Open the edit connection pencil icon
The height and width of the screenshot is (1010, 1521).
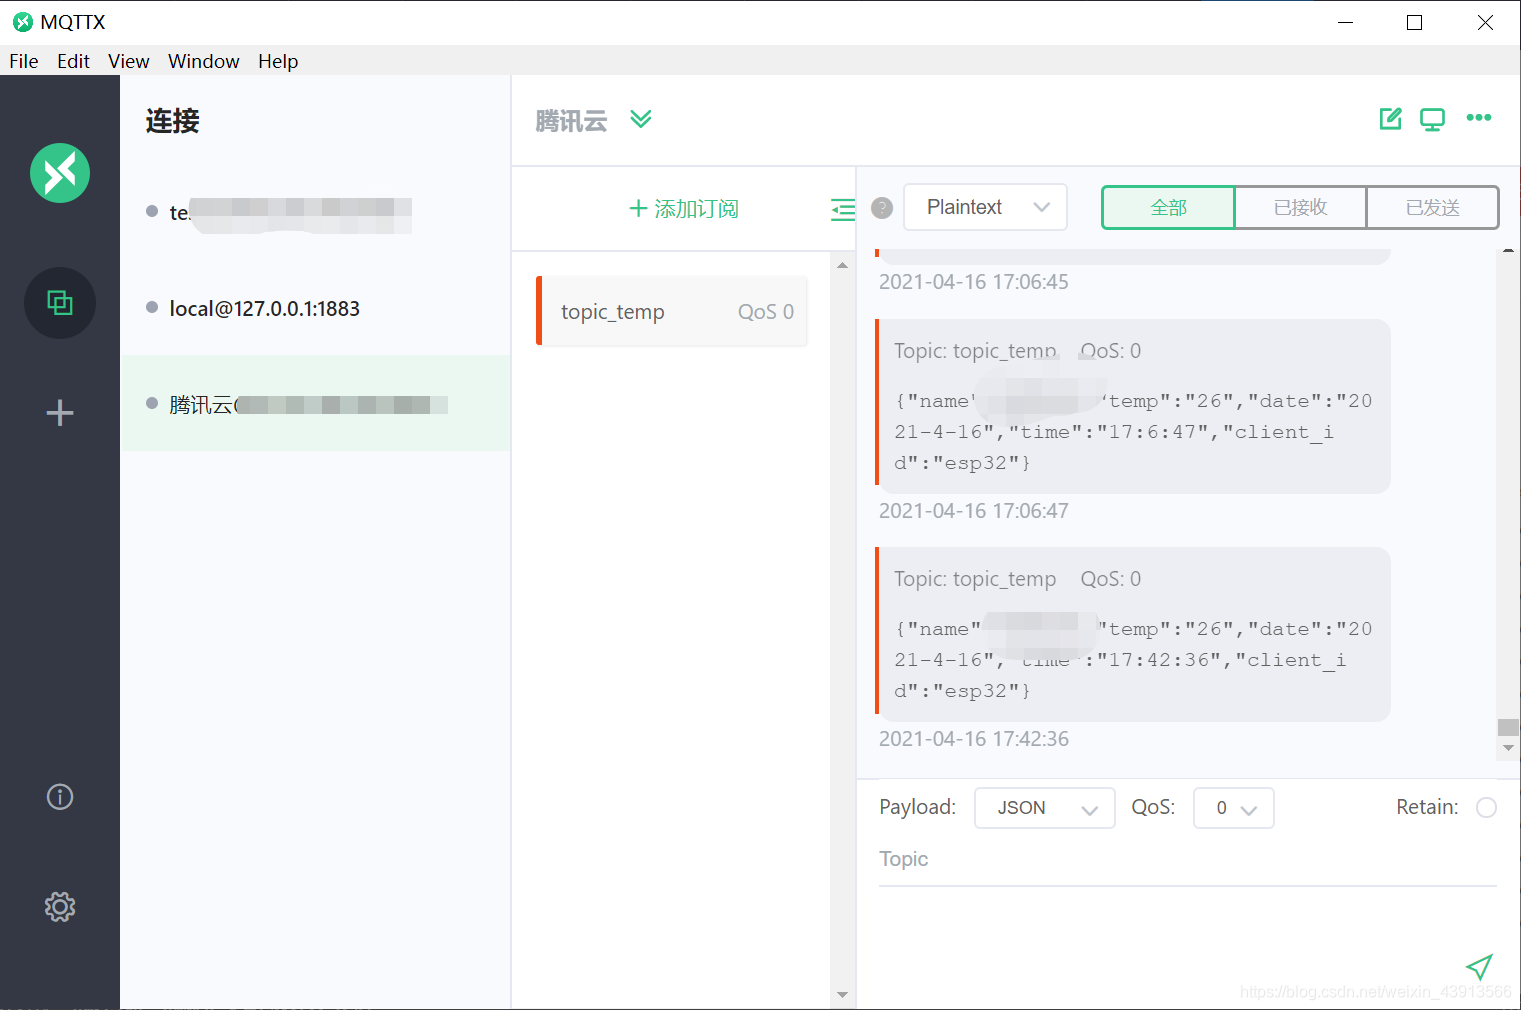point(1390,118)
